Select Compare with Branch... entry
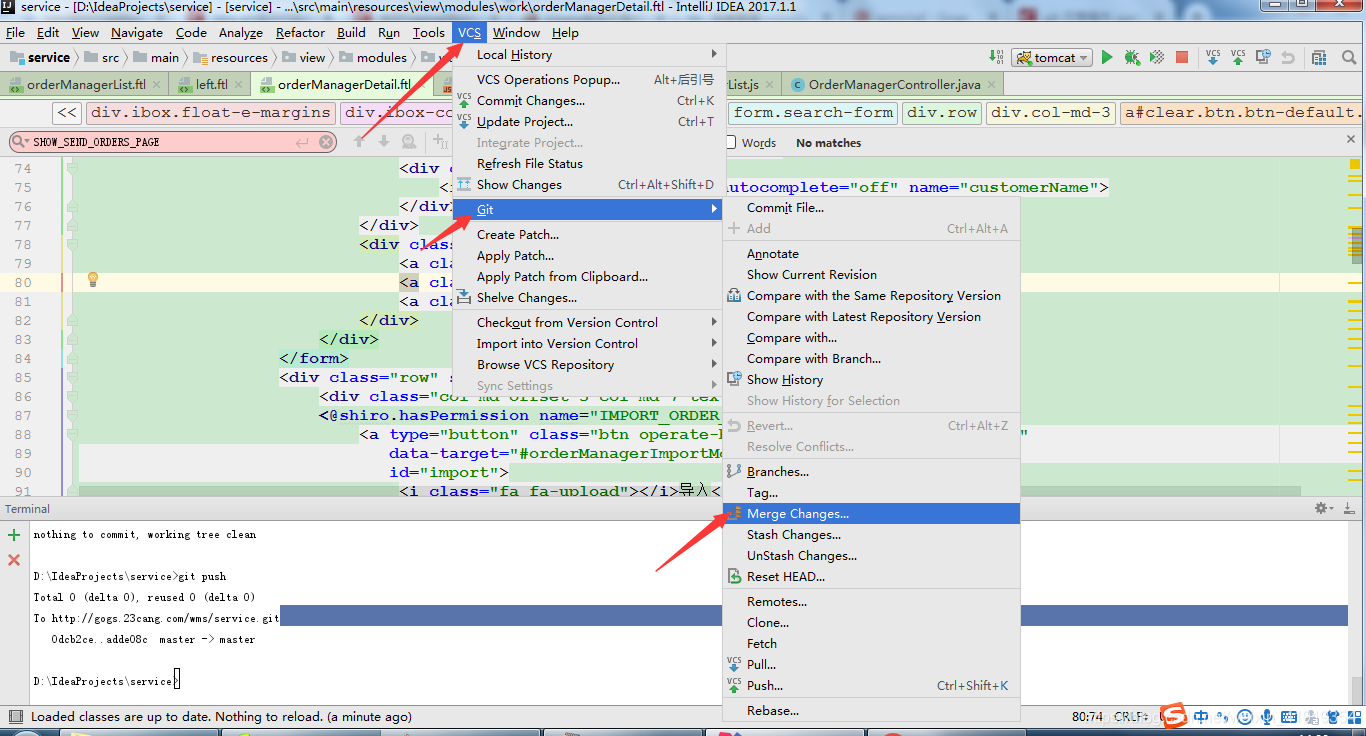 pyautogui.click(x=871, y=359)
